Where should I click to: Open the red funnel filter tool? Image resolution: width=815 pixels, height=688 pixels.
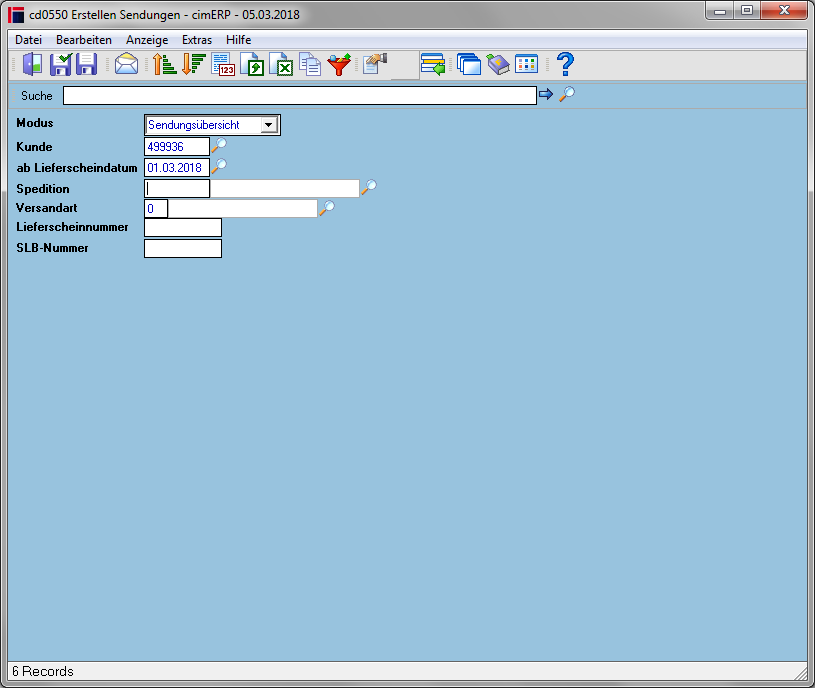(339, 64)
